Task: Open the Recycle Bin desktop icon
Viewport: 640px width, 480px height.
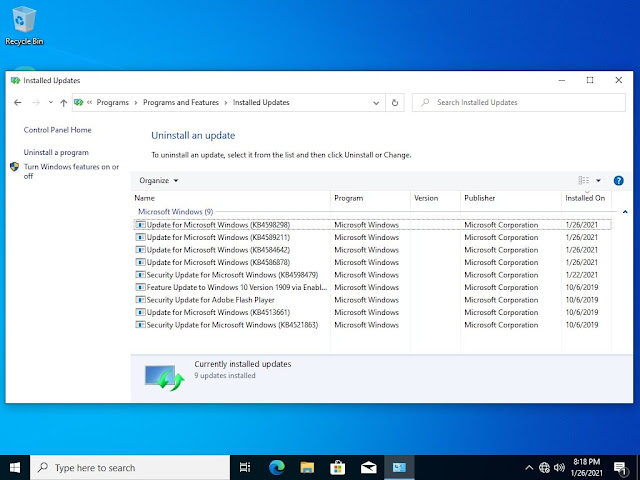Action: click(x=24, y=25)
